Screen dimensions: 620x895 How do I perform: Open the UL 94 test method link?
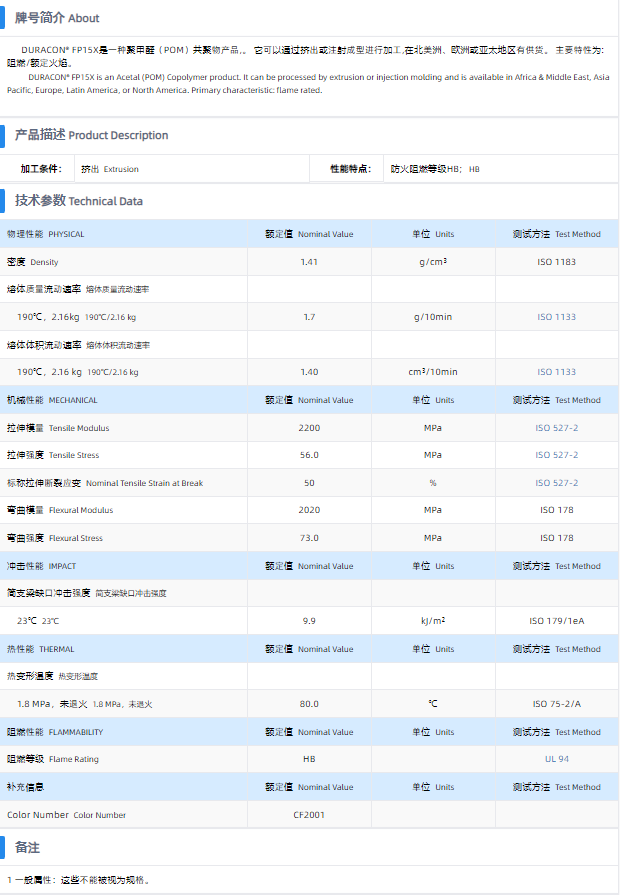[x=556, y=759]
